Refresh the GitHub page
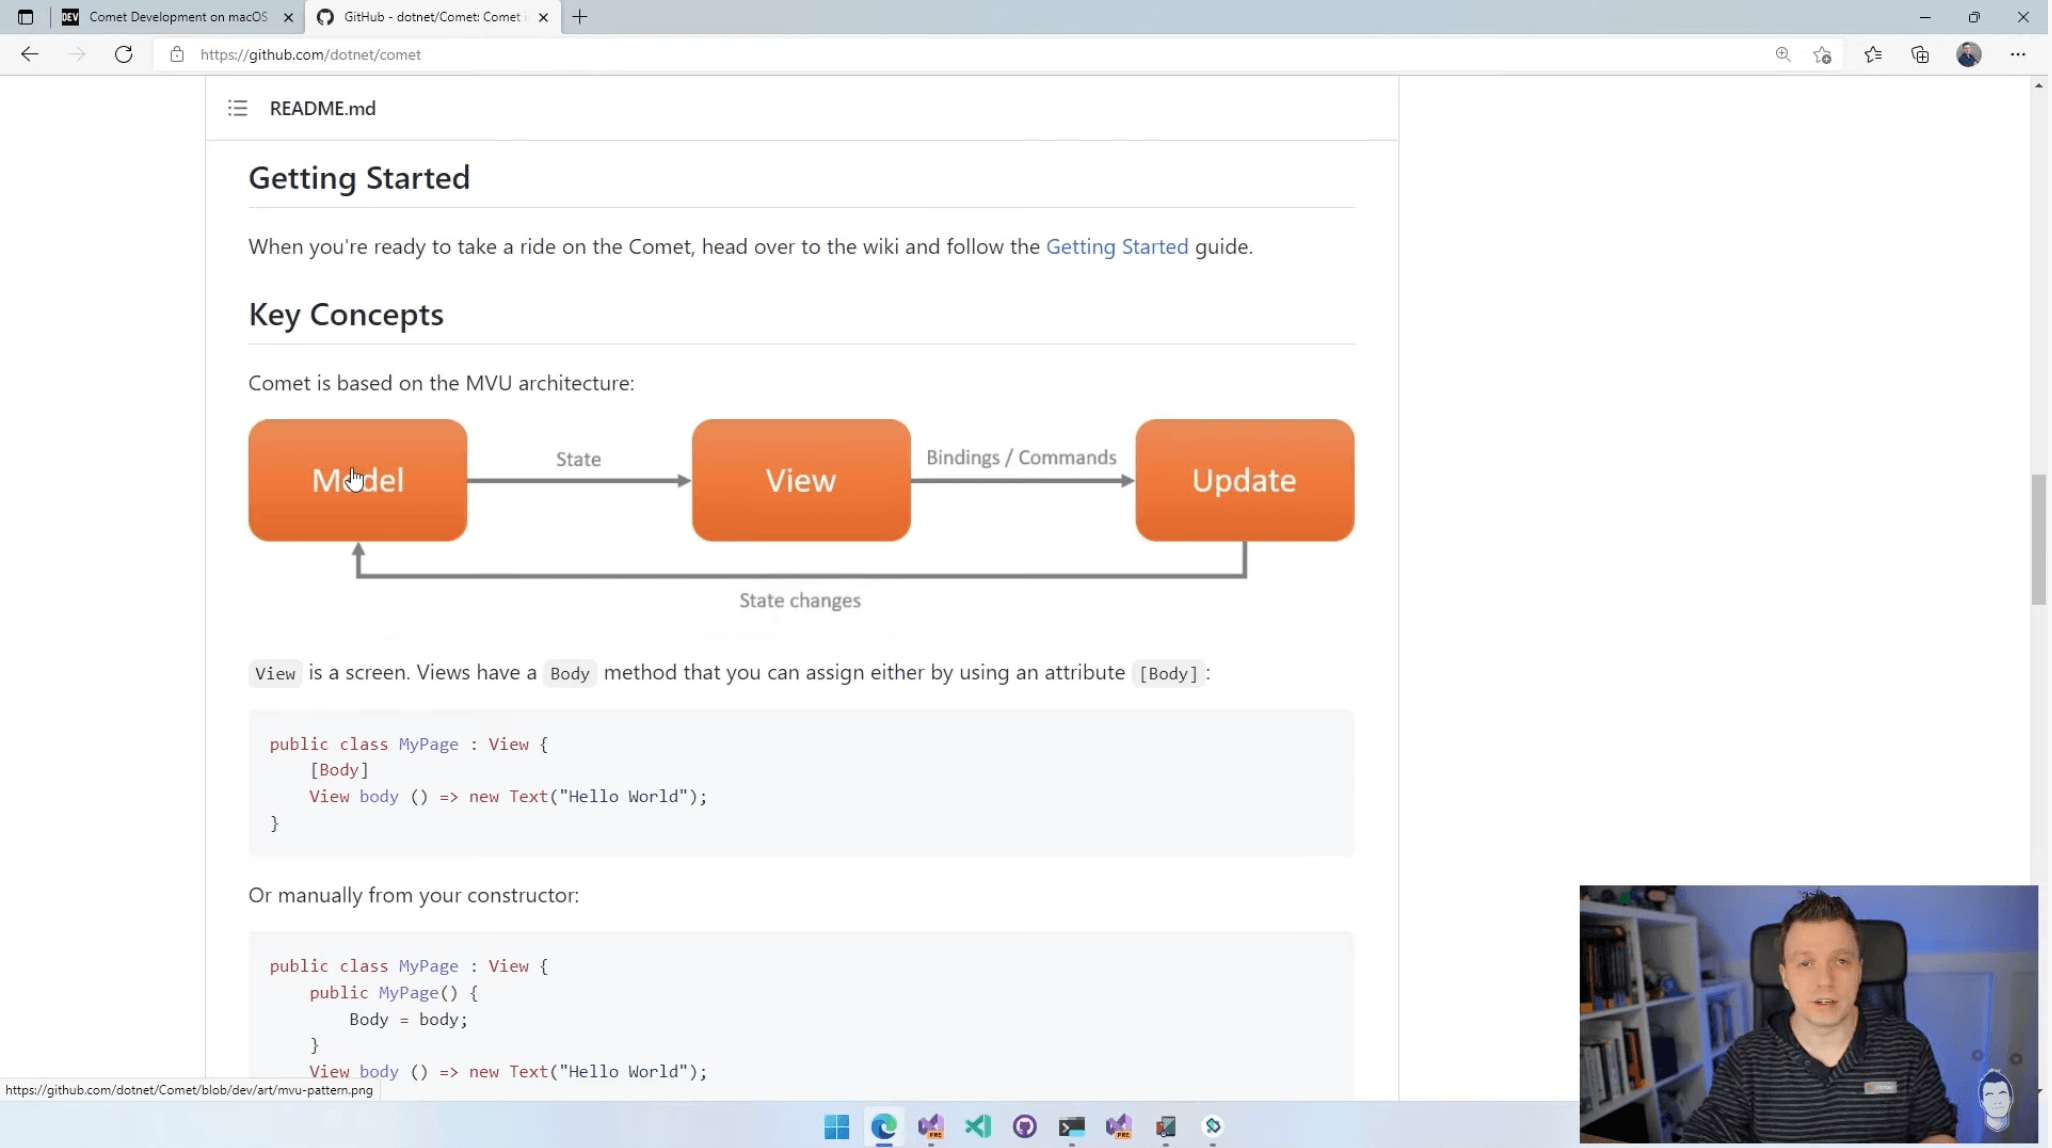Screen dimensions: 2052x1148 pos(124,55)
